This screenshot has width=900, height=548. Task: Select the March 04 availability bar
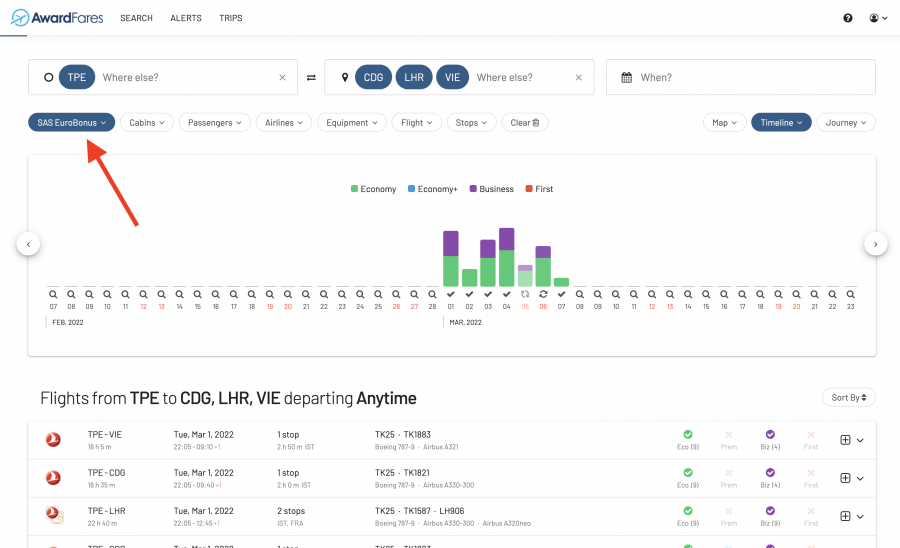(507, 258)
